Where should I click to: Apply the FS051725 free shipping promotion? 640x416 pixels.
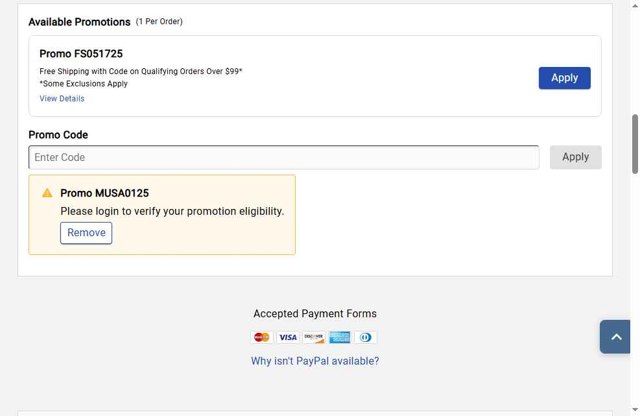click(x=564, y=78)
